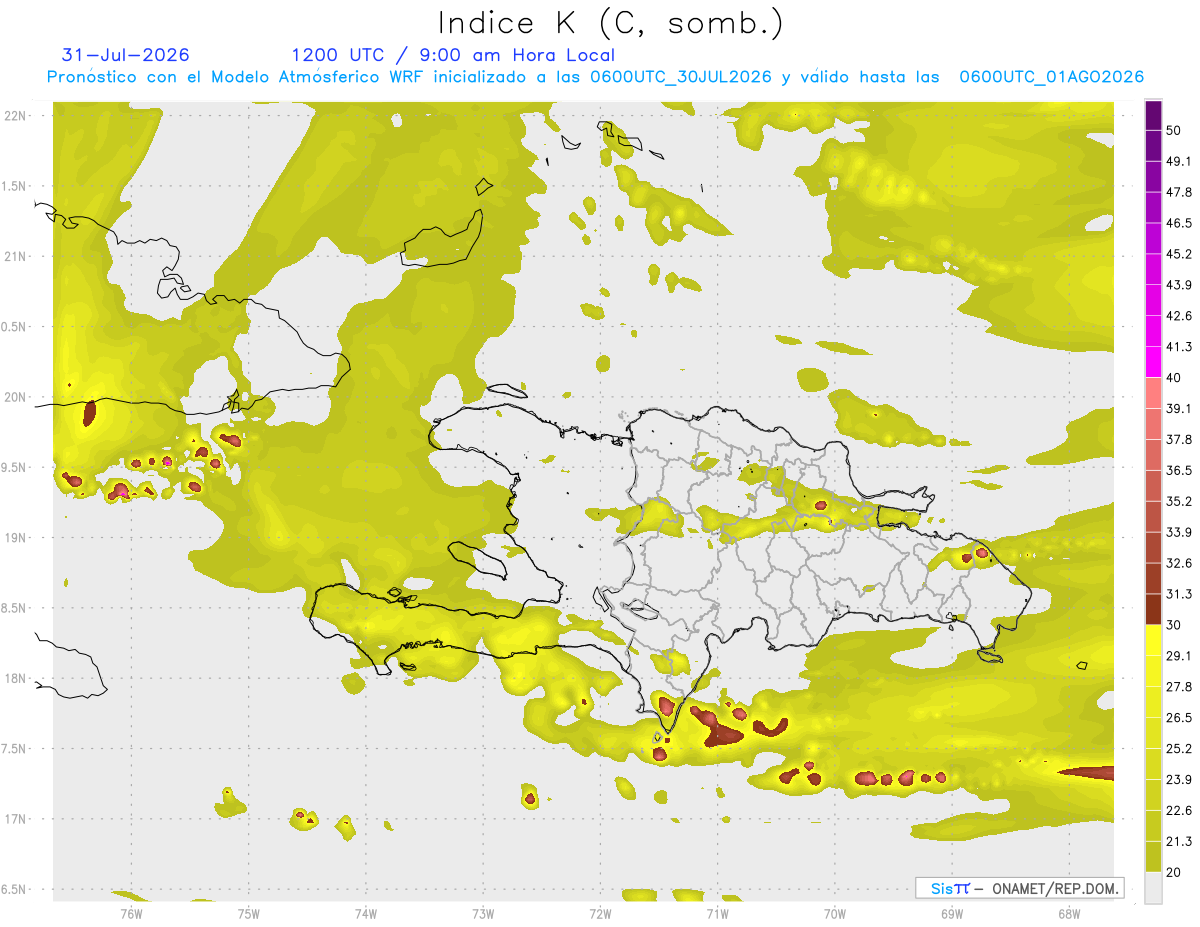Click the "21N" latitude label
Screen dimensions: 1200x927
(15, 256)
